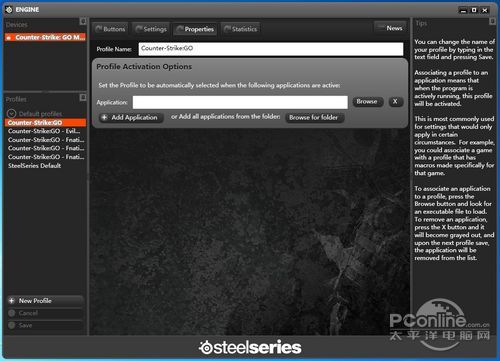Select the SteelSeries Default profile
This screenshot has height=361, width=500.
[35, 166]
